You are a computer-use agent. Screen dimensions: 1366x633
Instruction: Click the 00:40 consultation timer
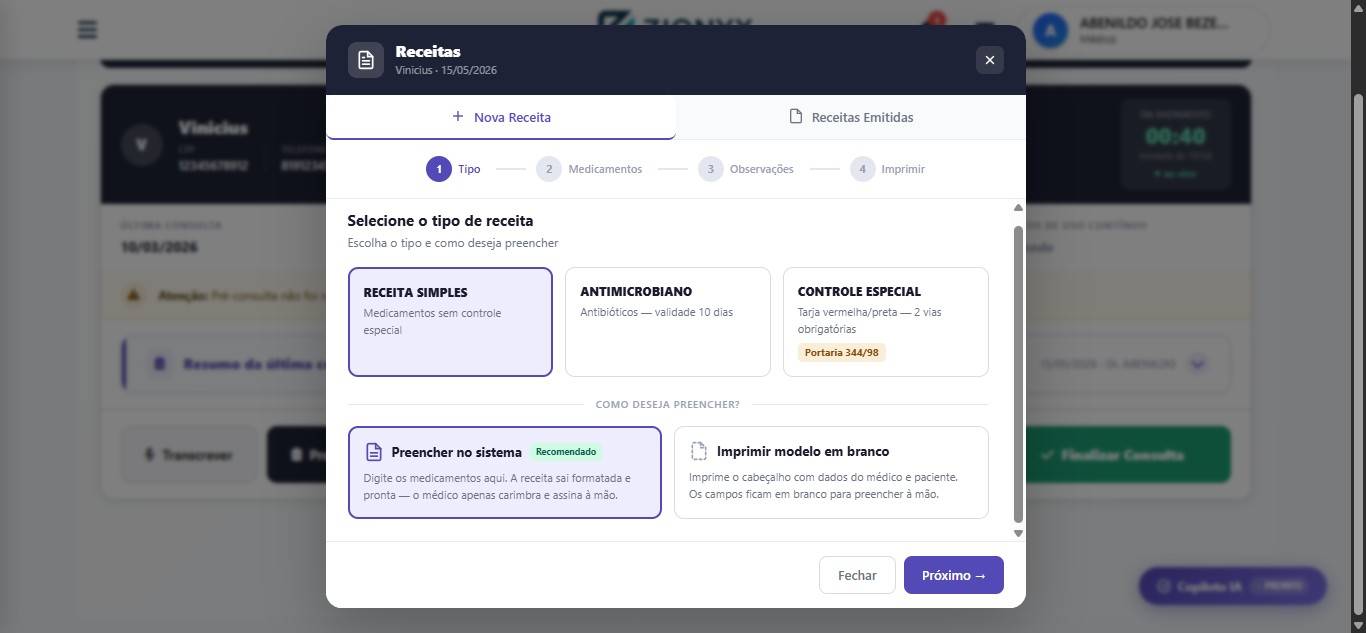pyautogui.click(x=1176, y=136)
